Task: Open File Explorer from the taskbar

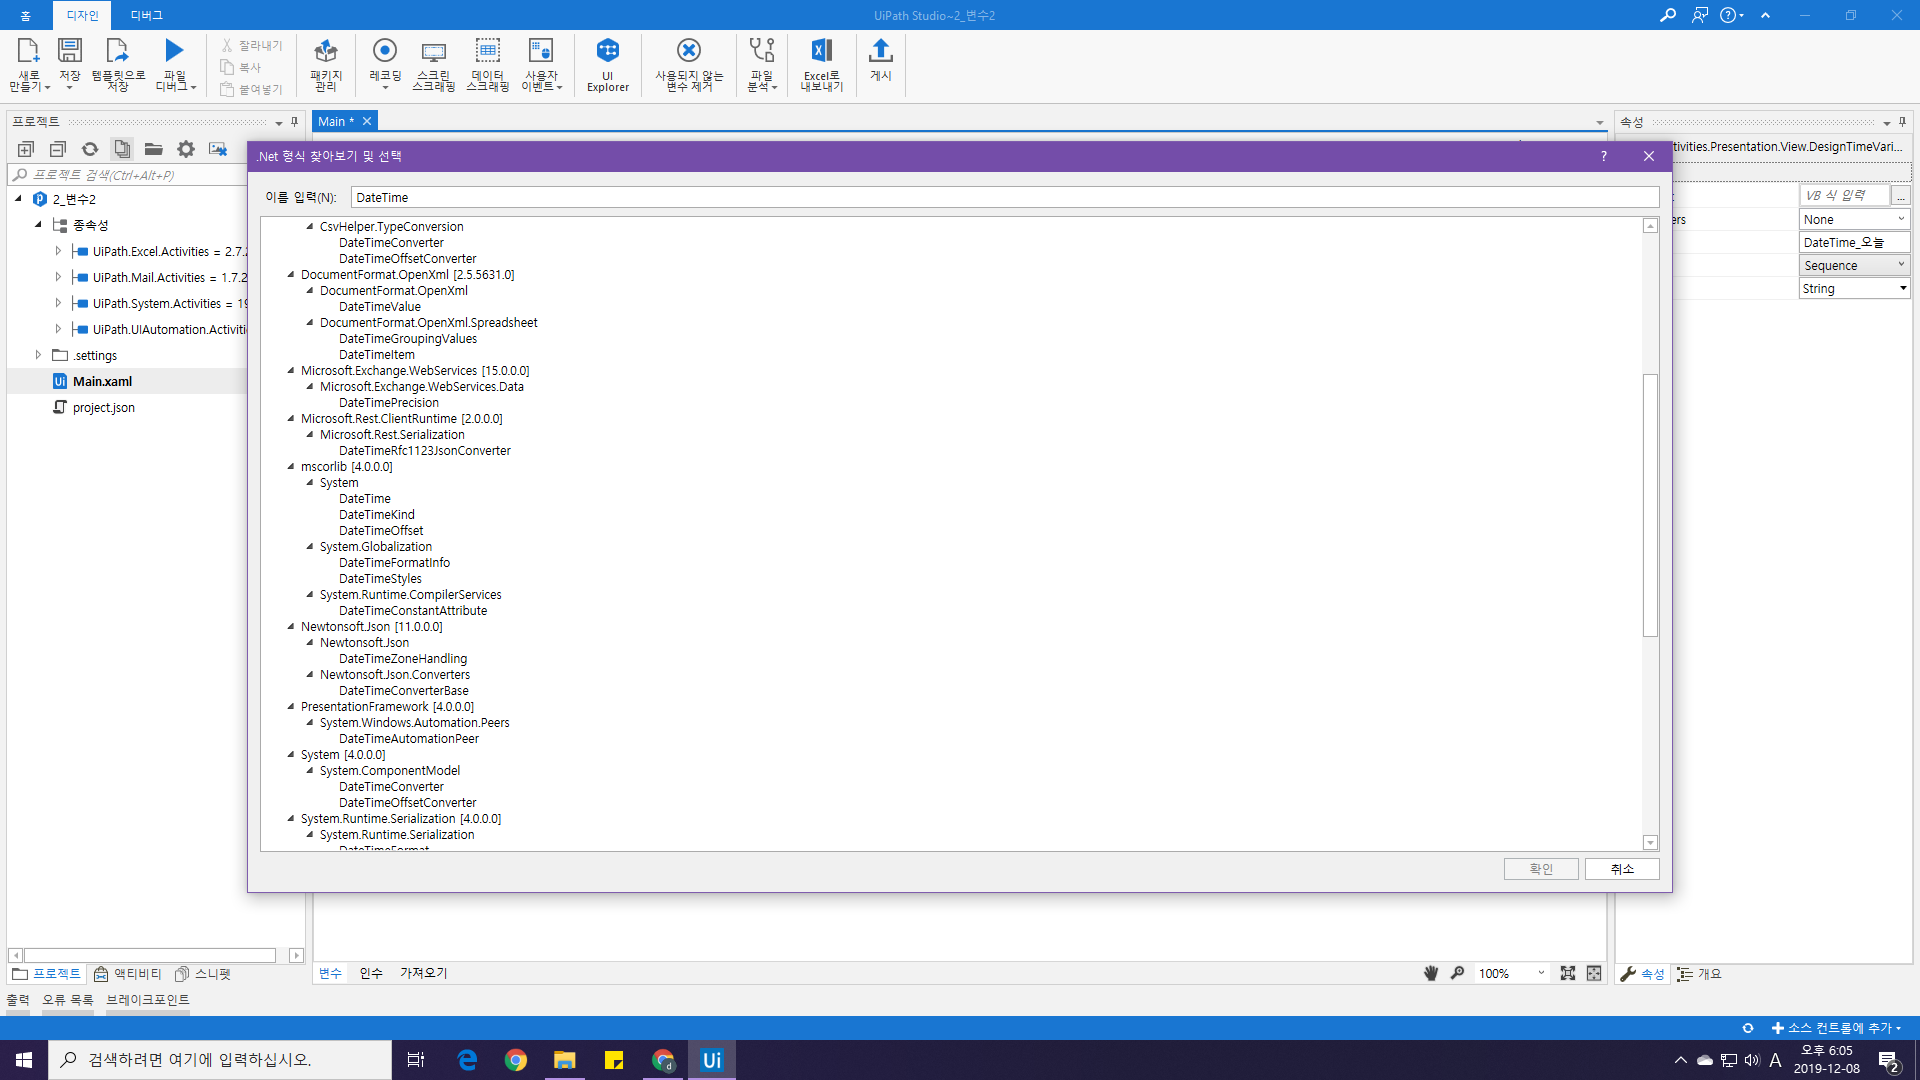Action: [565, 1060]
